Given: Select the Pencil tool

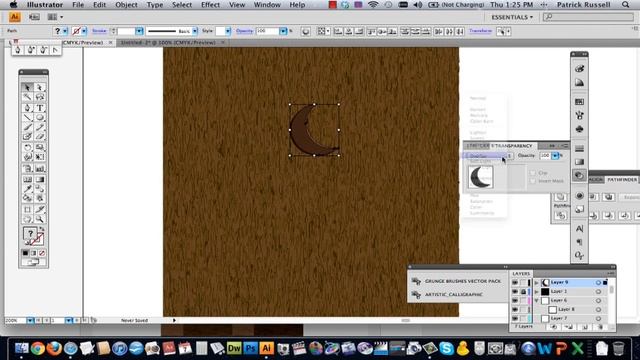Looking at the screenshot, I should (x=40, y=127).
